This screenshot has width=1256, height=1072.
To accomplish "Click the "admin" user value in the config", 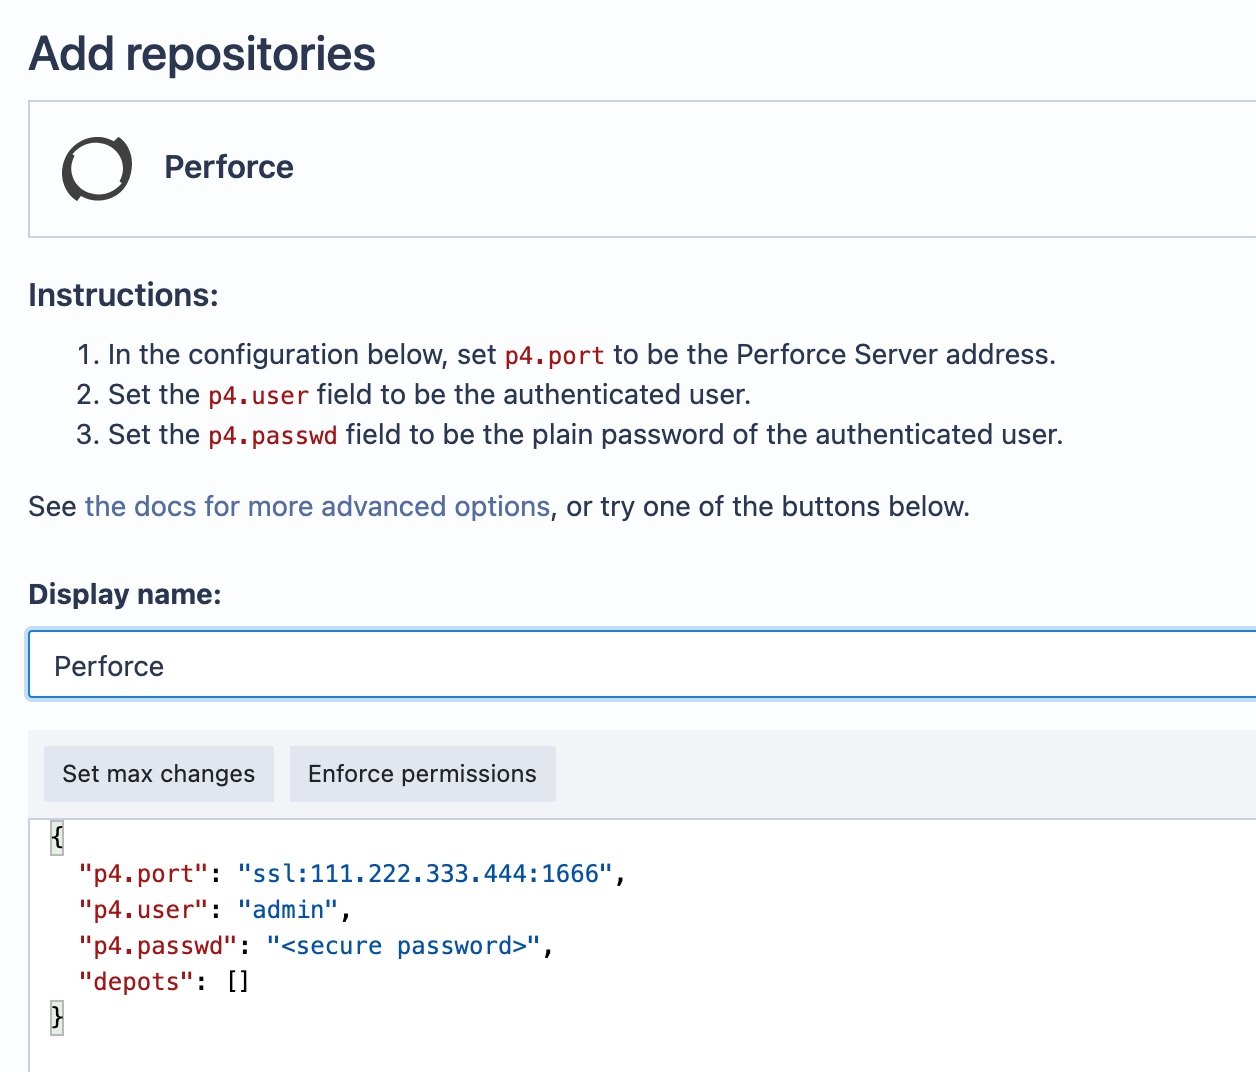I will [x=288, y=910].
